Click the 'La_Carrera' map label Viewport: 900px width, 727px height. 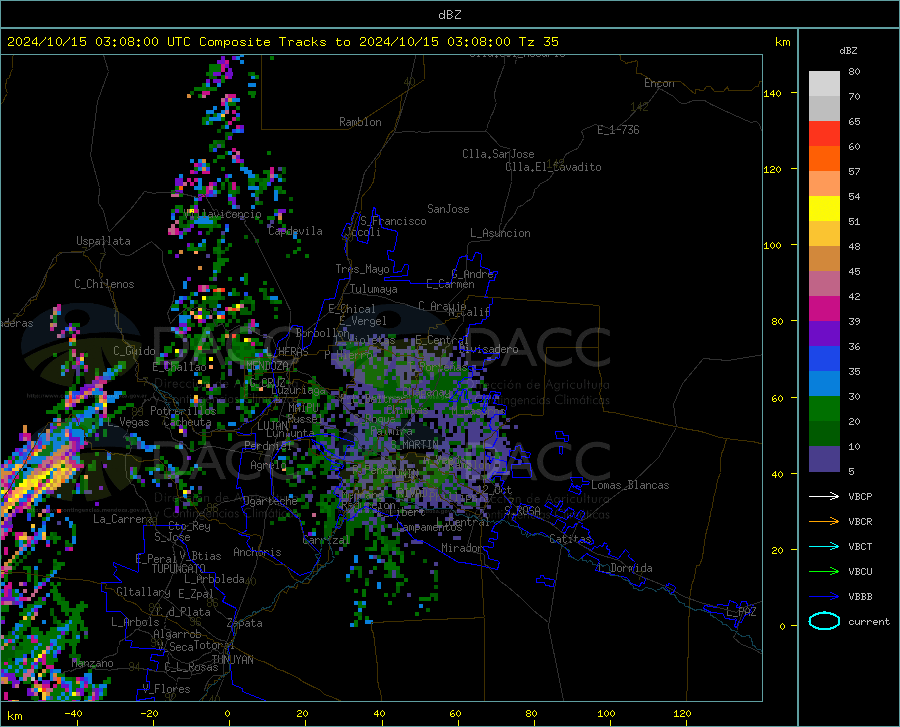pyautogui.click(x=123, y=519)
